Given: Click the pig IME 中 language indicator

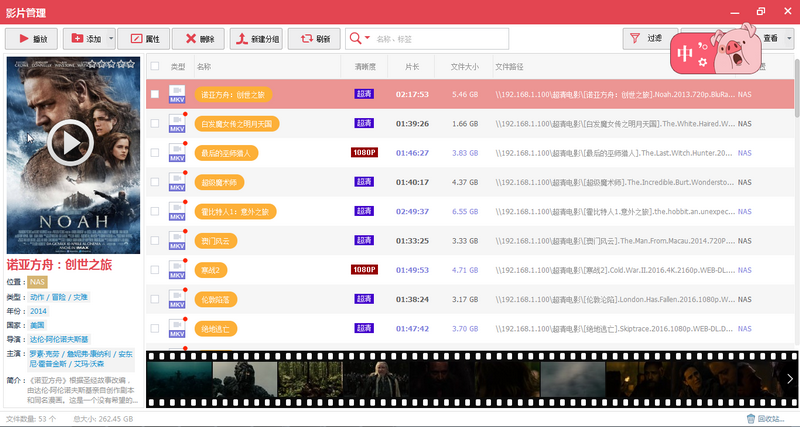Looking at the screenshot, I should coord(684,53).
